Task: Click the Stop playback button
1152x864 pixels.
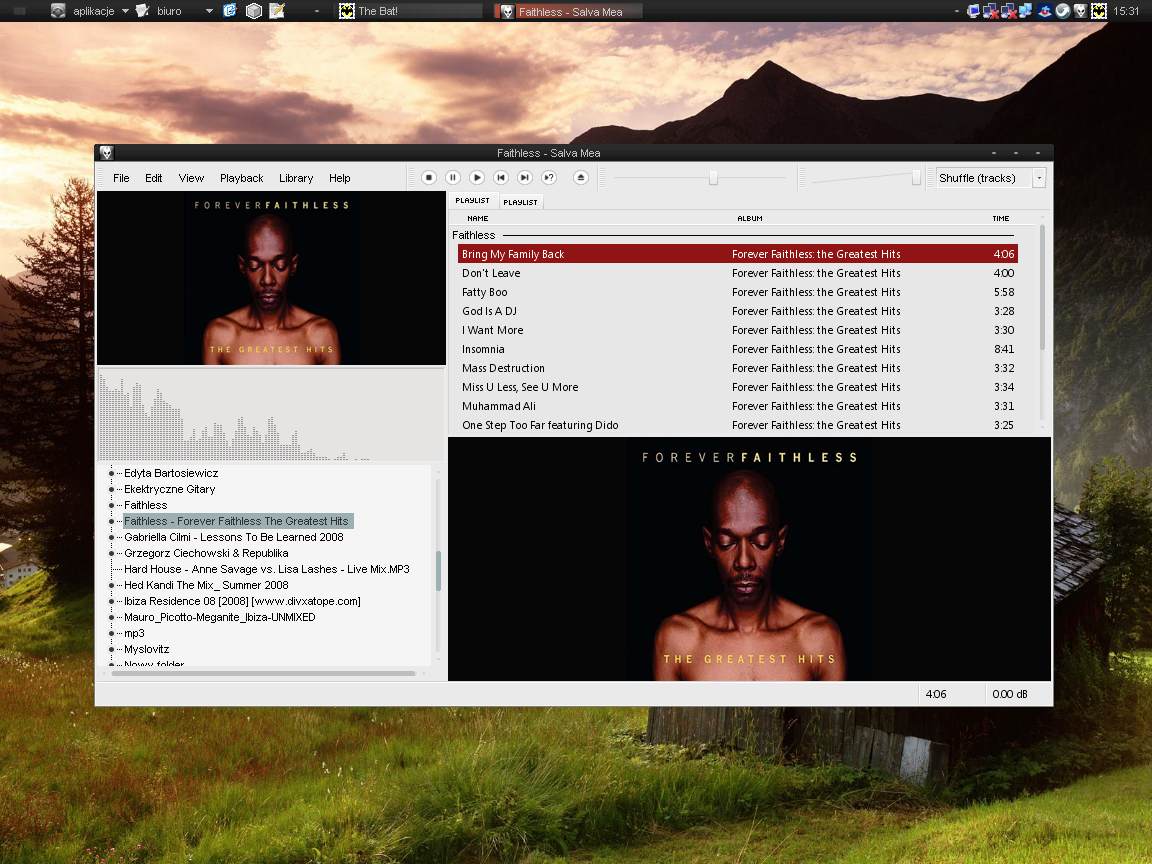Action: pos(429,178)
